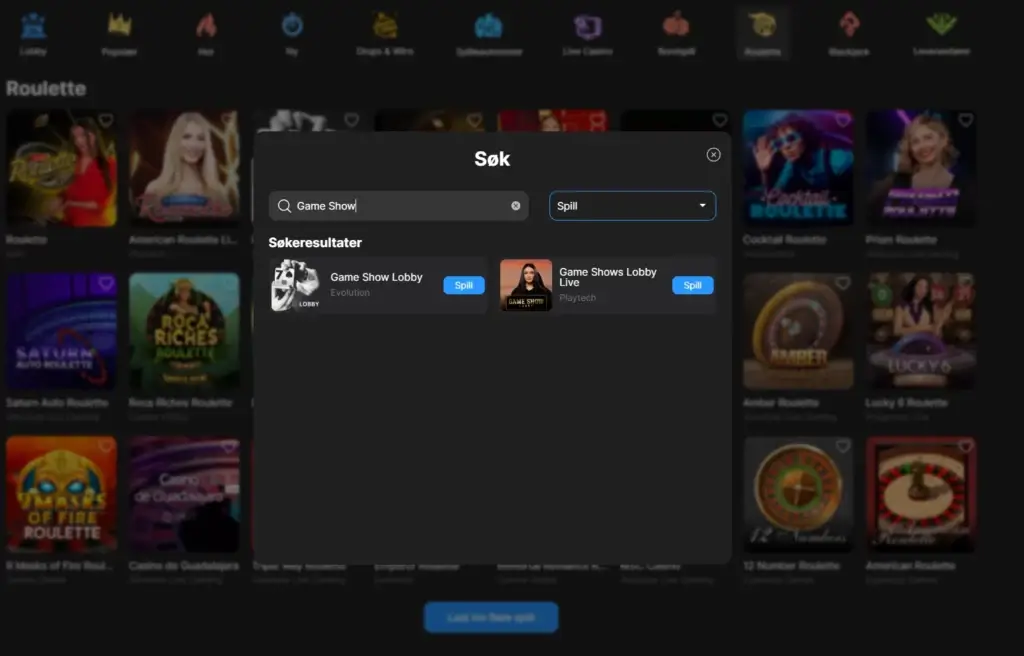Image resolution: width=1024 pixels, height=656 pixels.
Task: Click the magnifier icon in the search box
Action: [x=284, y=206]
